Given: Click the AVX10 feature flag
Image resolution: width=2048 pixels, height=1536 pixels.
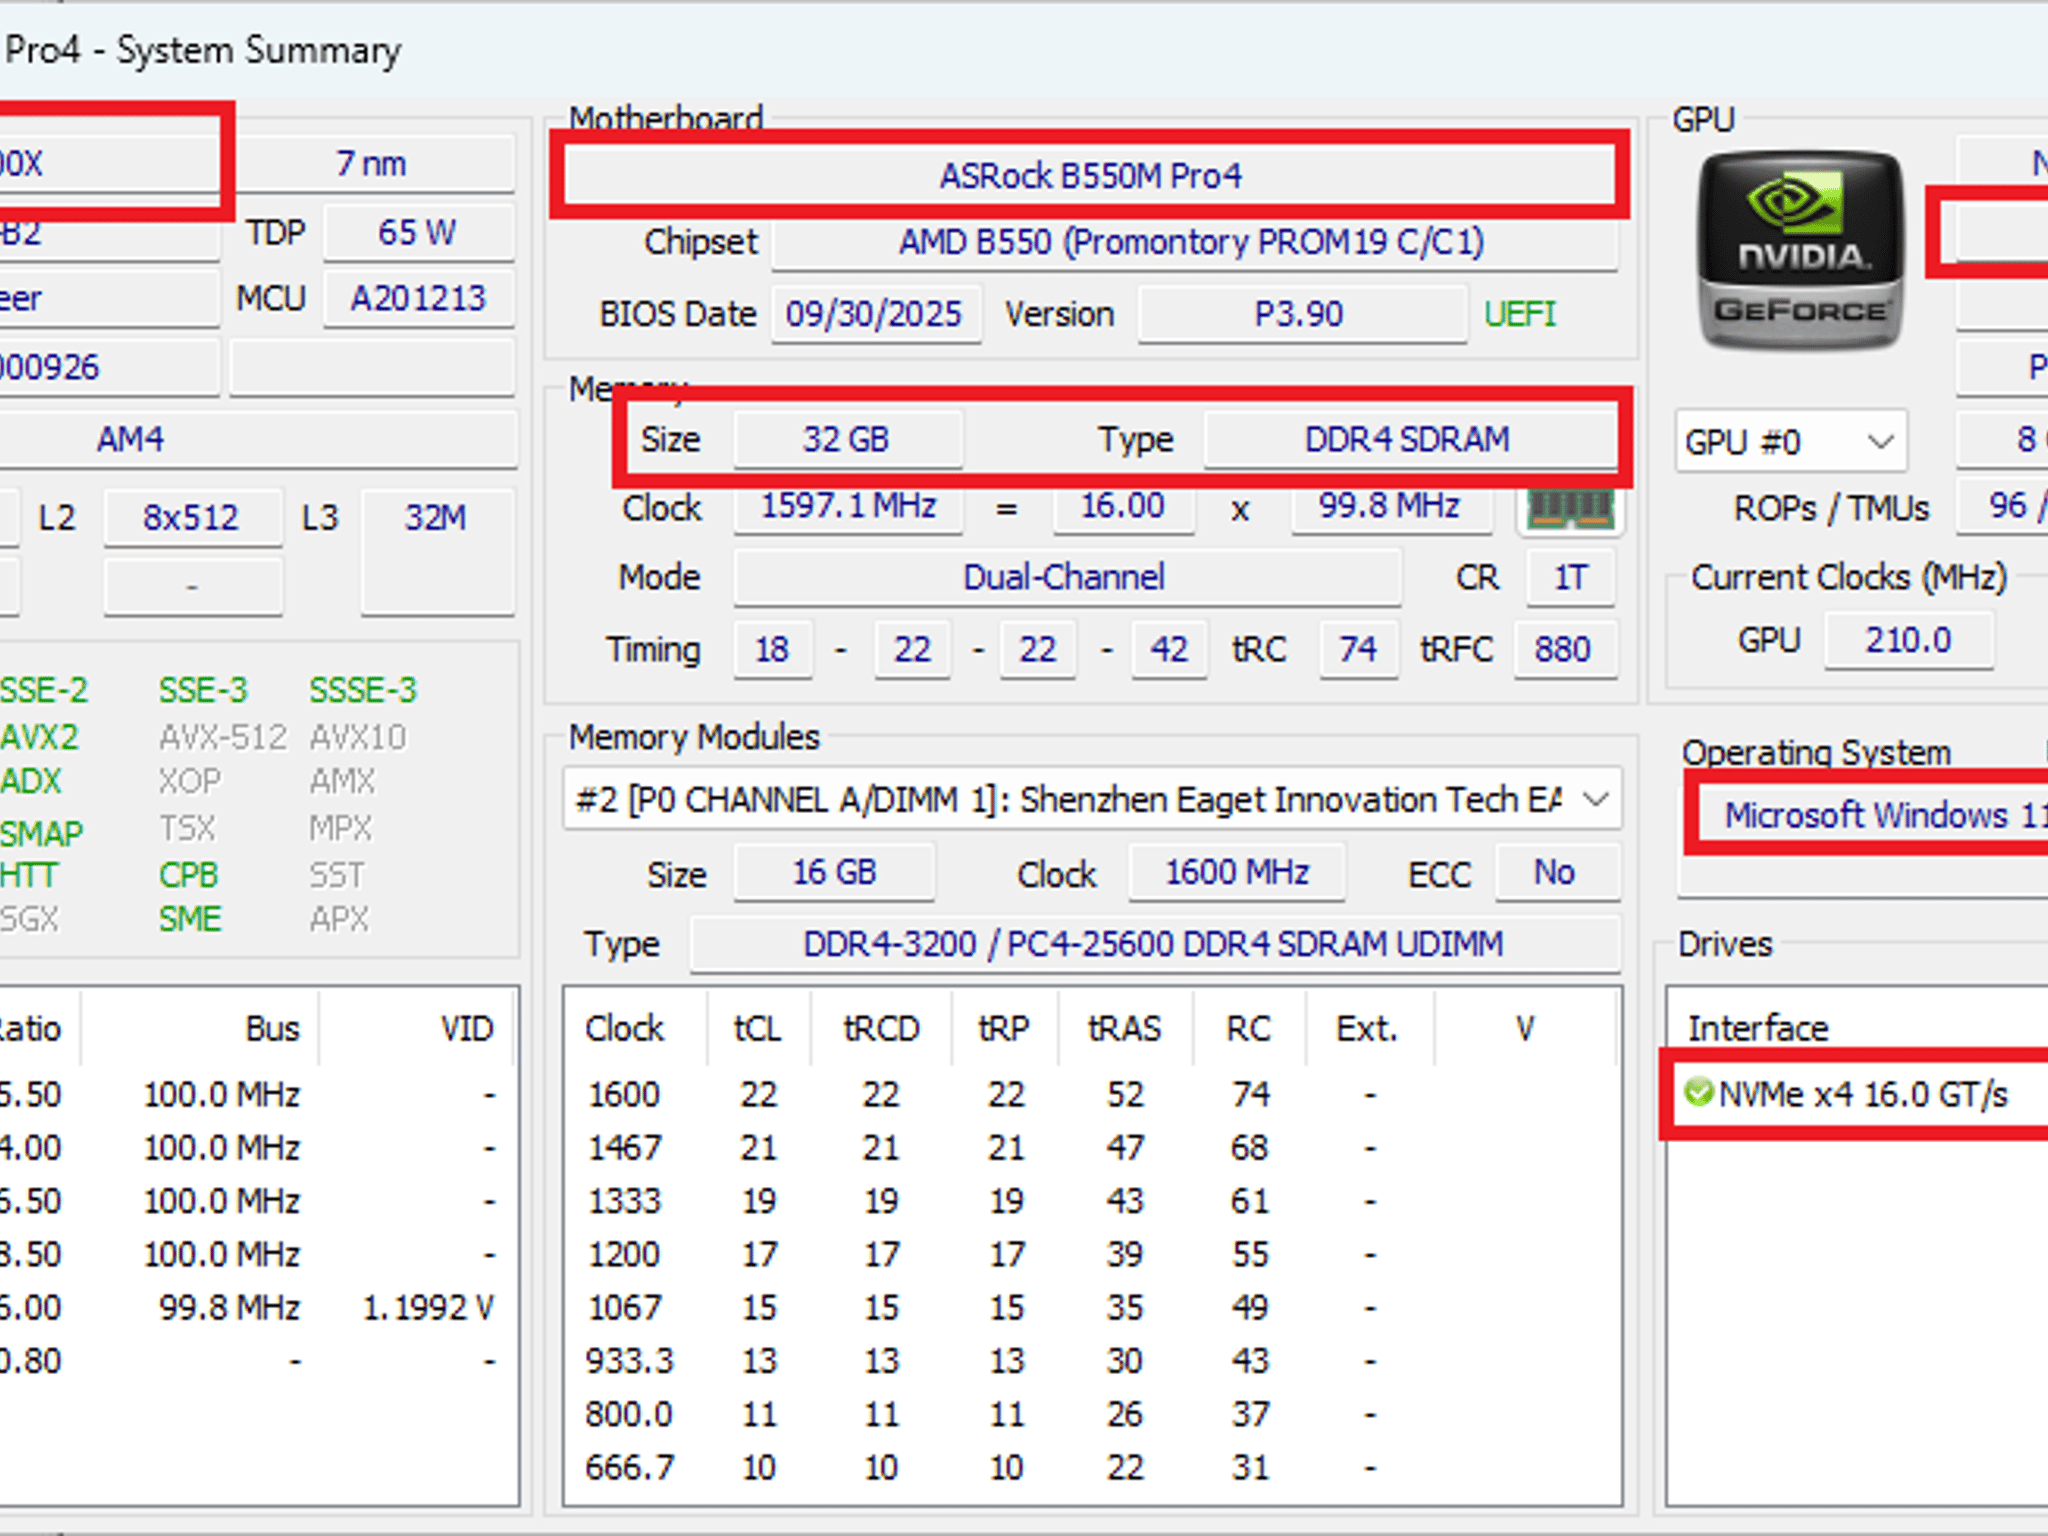Looking at the screenshot, I should pyautogui.click(x=358, y=737).
